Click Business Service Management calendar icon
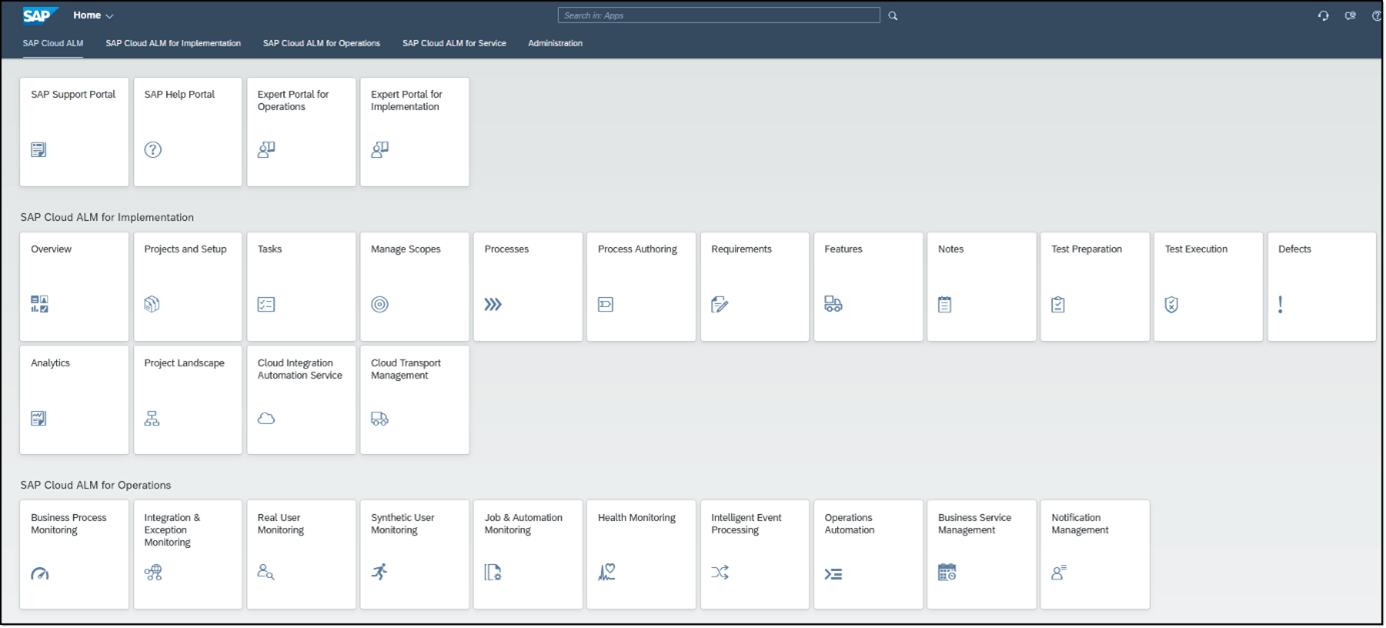 (x=947, y=573)
